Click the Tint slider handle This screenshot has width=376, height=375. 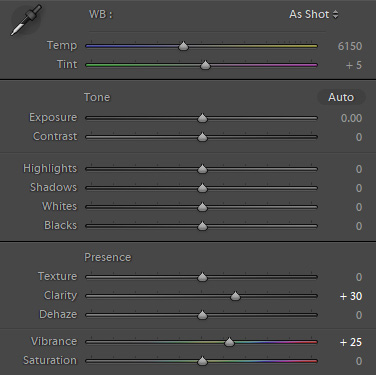tap(205, 65)
